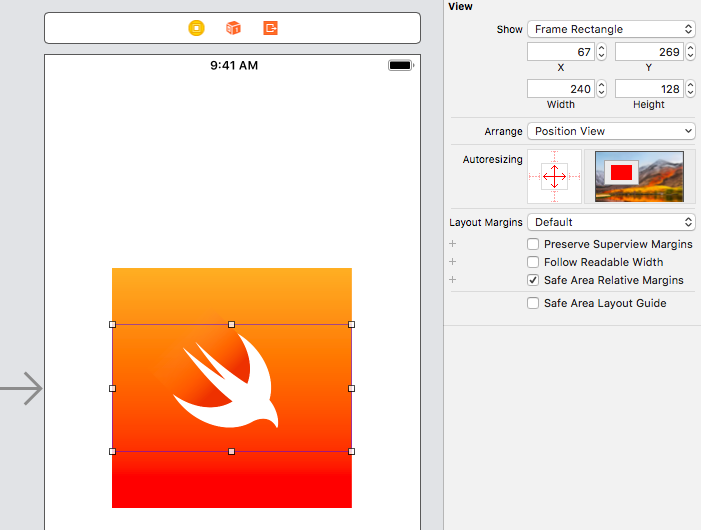
Task: Click the autoresizing mask control
Action: [554, 176]
